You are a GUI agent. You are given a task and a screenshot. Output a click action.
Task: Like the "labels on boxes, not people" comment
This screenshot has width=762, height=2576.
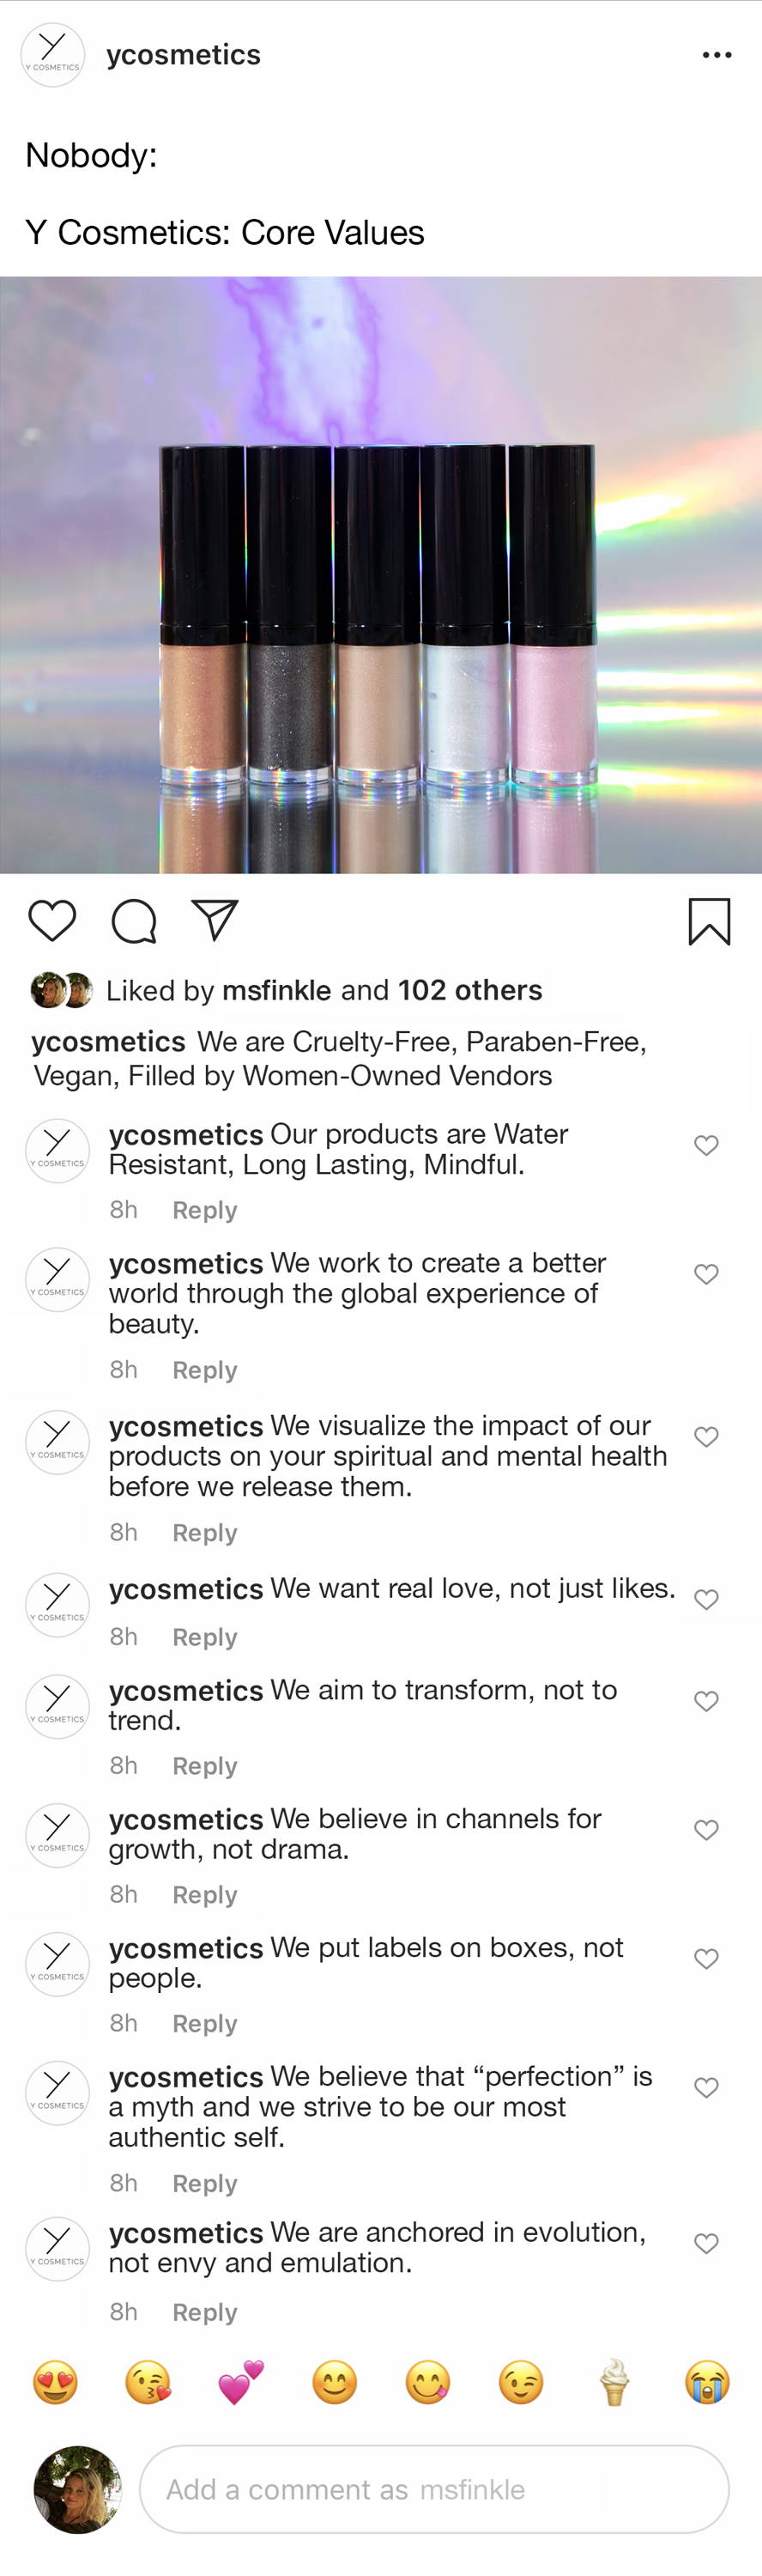pyautogui.click(x=706, y=1958)
